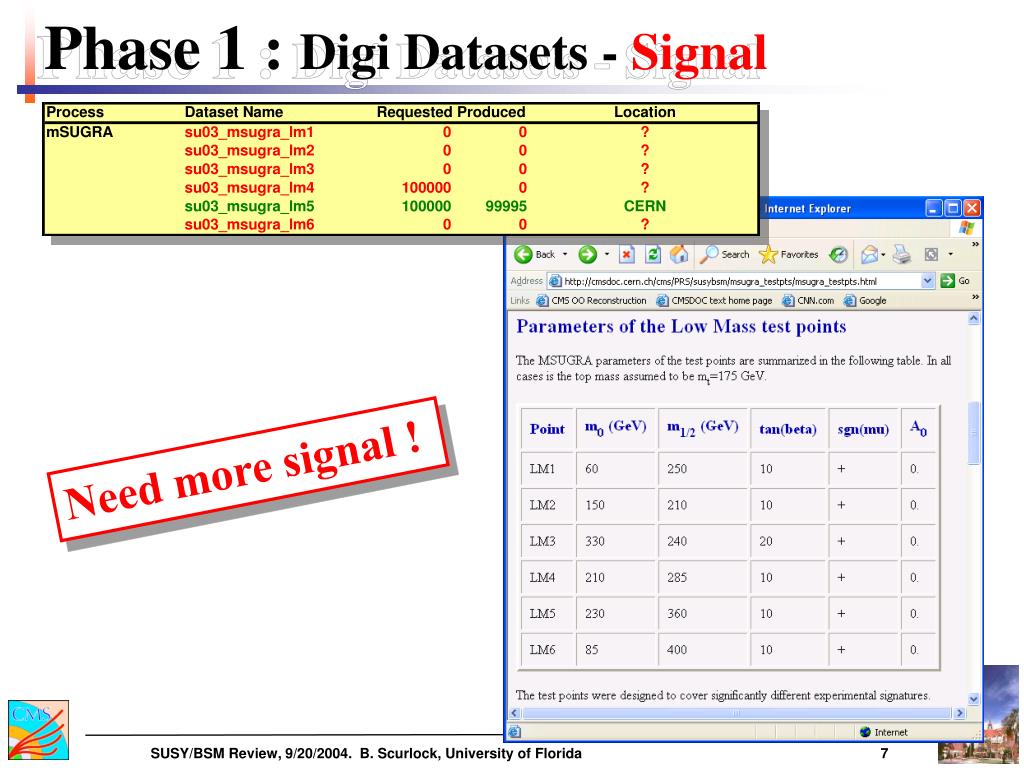Viewport: 1024px width, 768px height.
Task: Open the Back history dropdown arrow
Action: (x=565, y=255)
